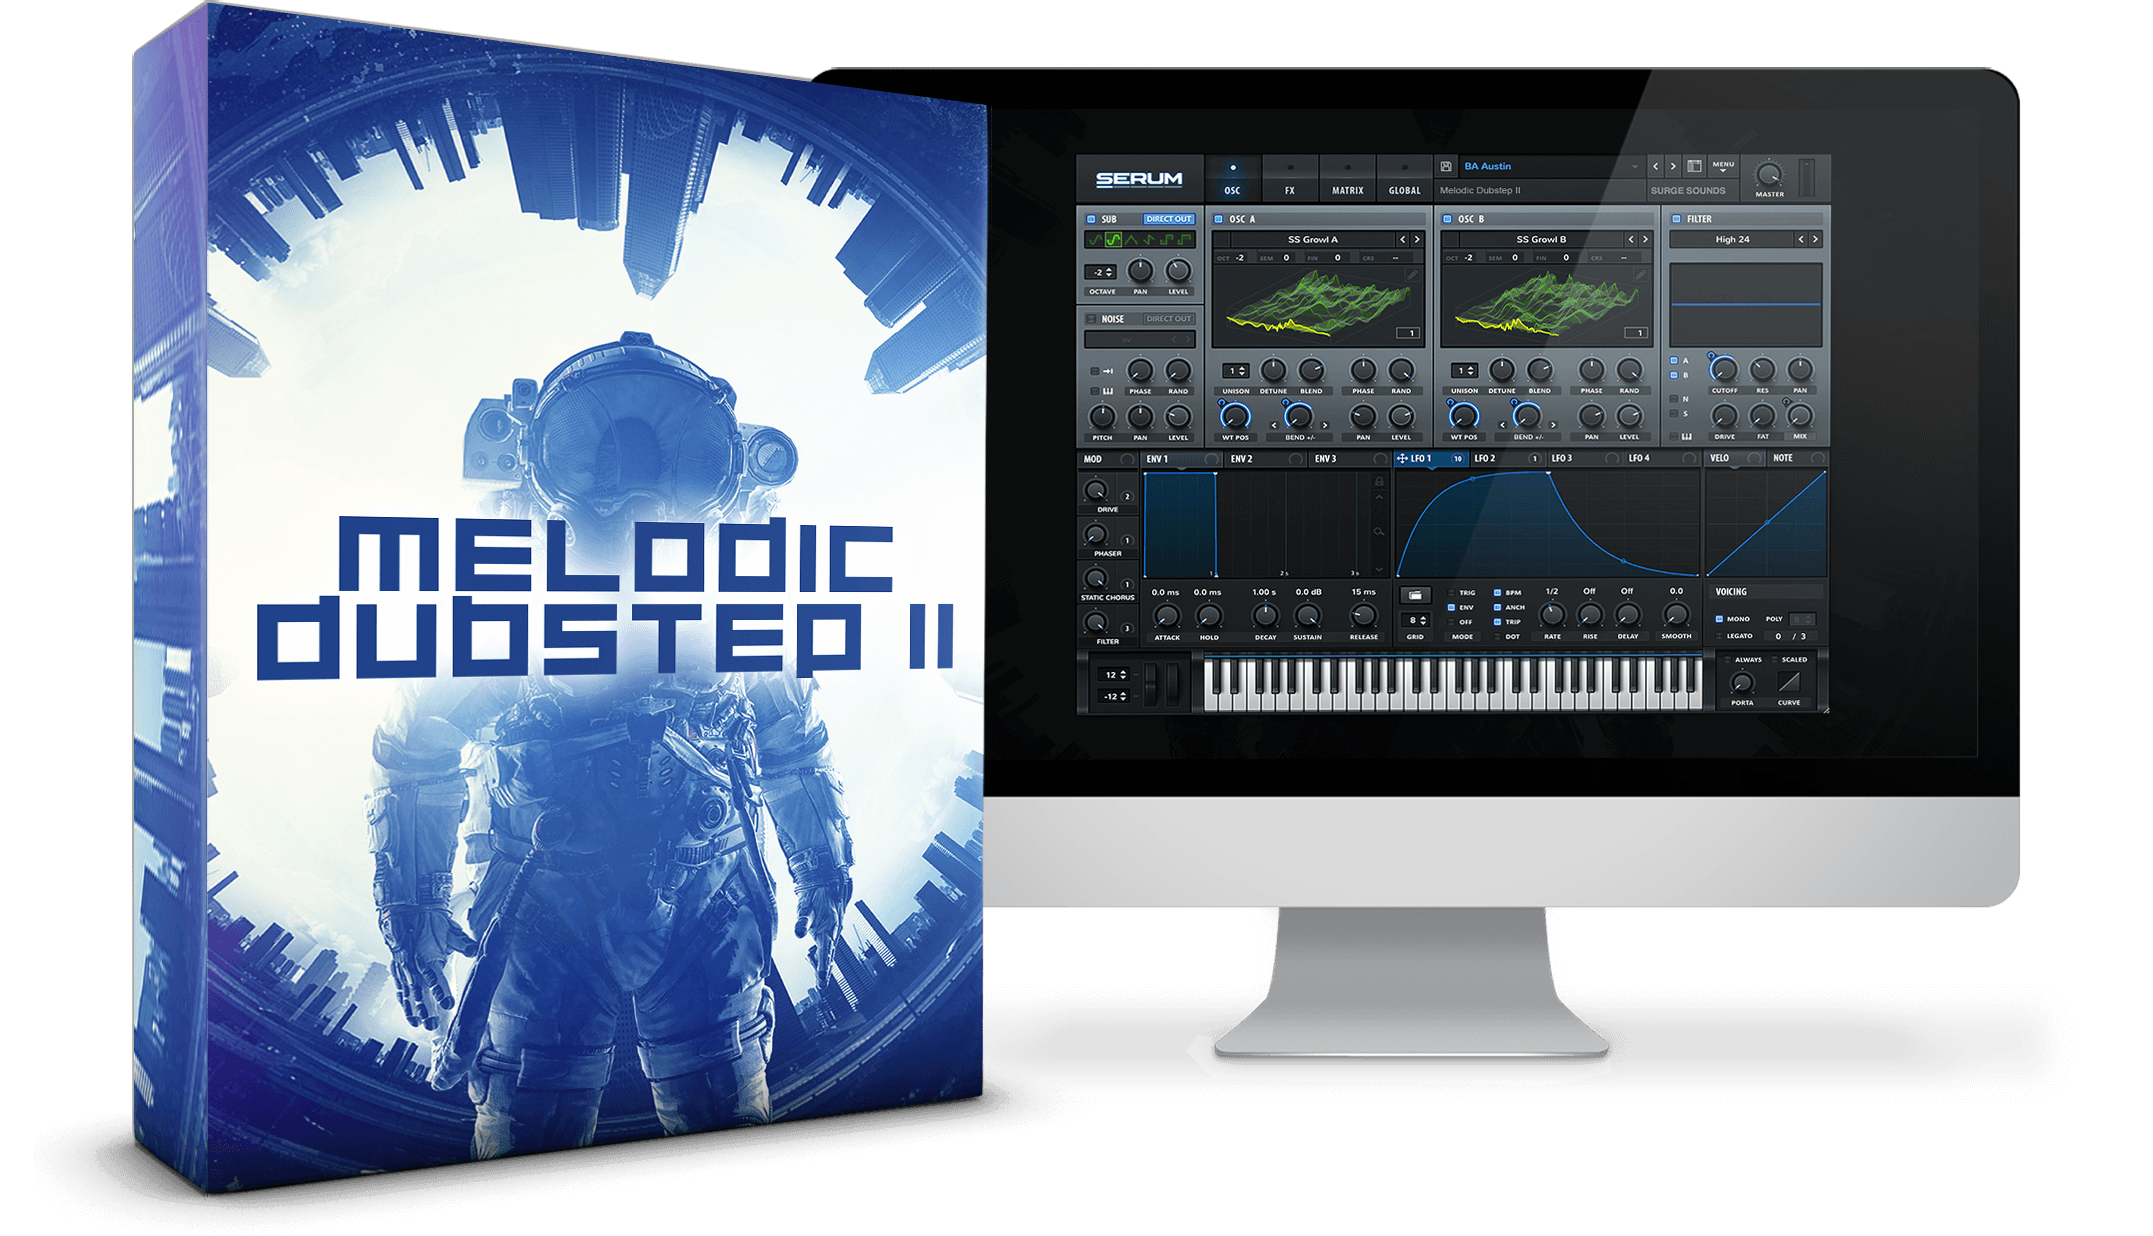Toggle filter routing for oscillator B
Screen dimensions: 2153x1236
pyautogui.click(x=1674, y=375)
